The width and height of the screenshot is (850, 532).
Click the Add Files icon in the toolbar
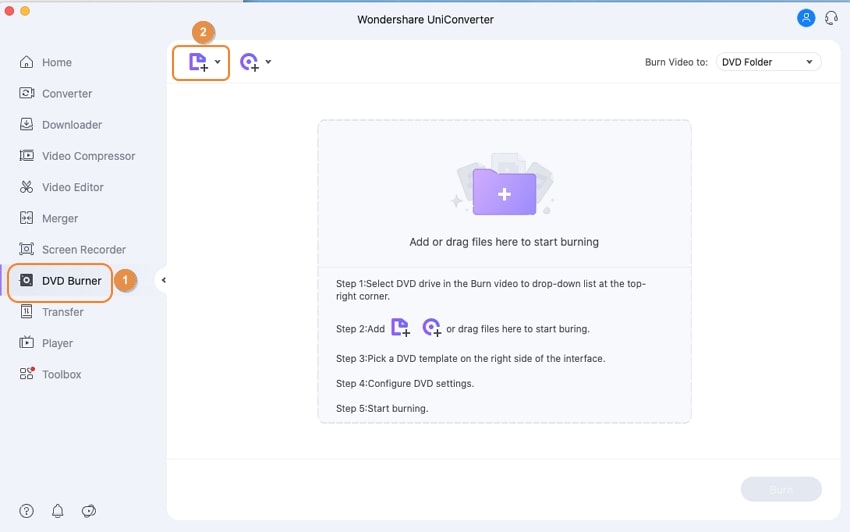click(198, 62)
